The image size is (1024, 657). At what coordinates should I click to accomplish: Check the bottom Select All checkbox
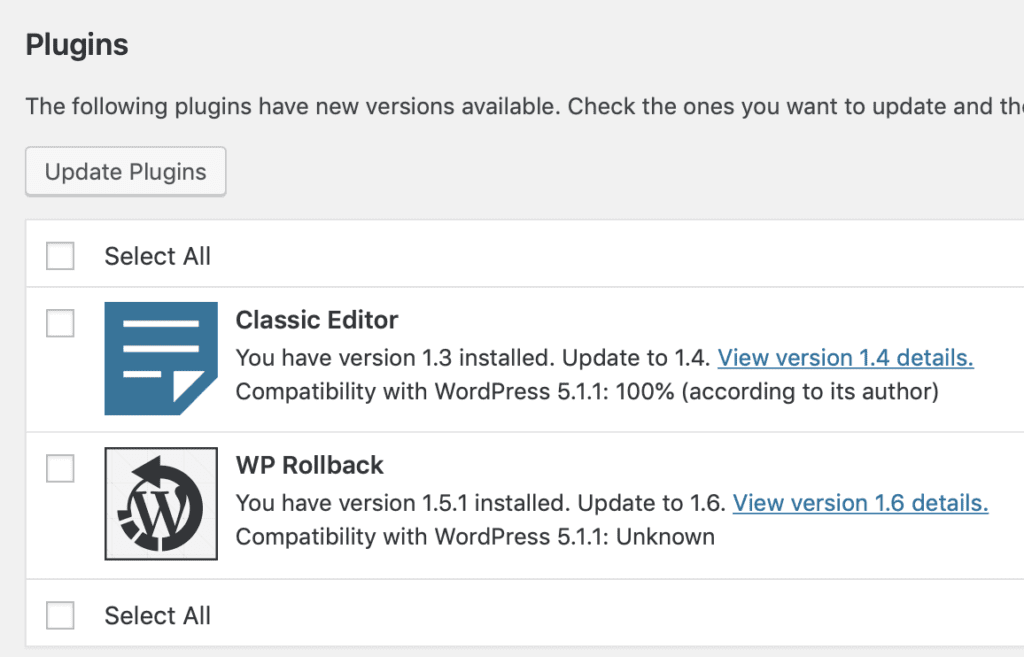[60, 615]
